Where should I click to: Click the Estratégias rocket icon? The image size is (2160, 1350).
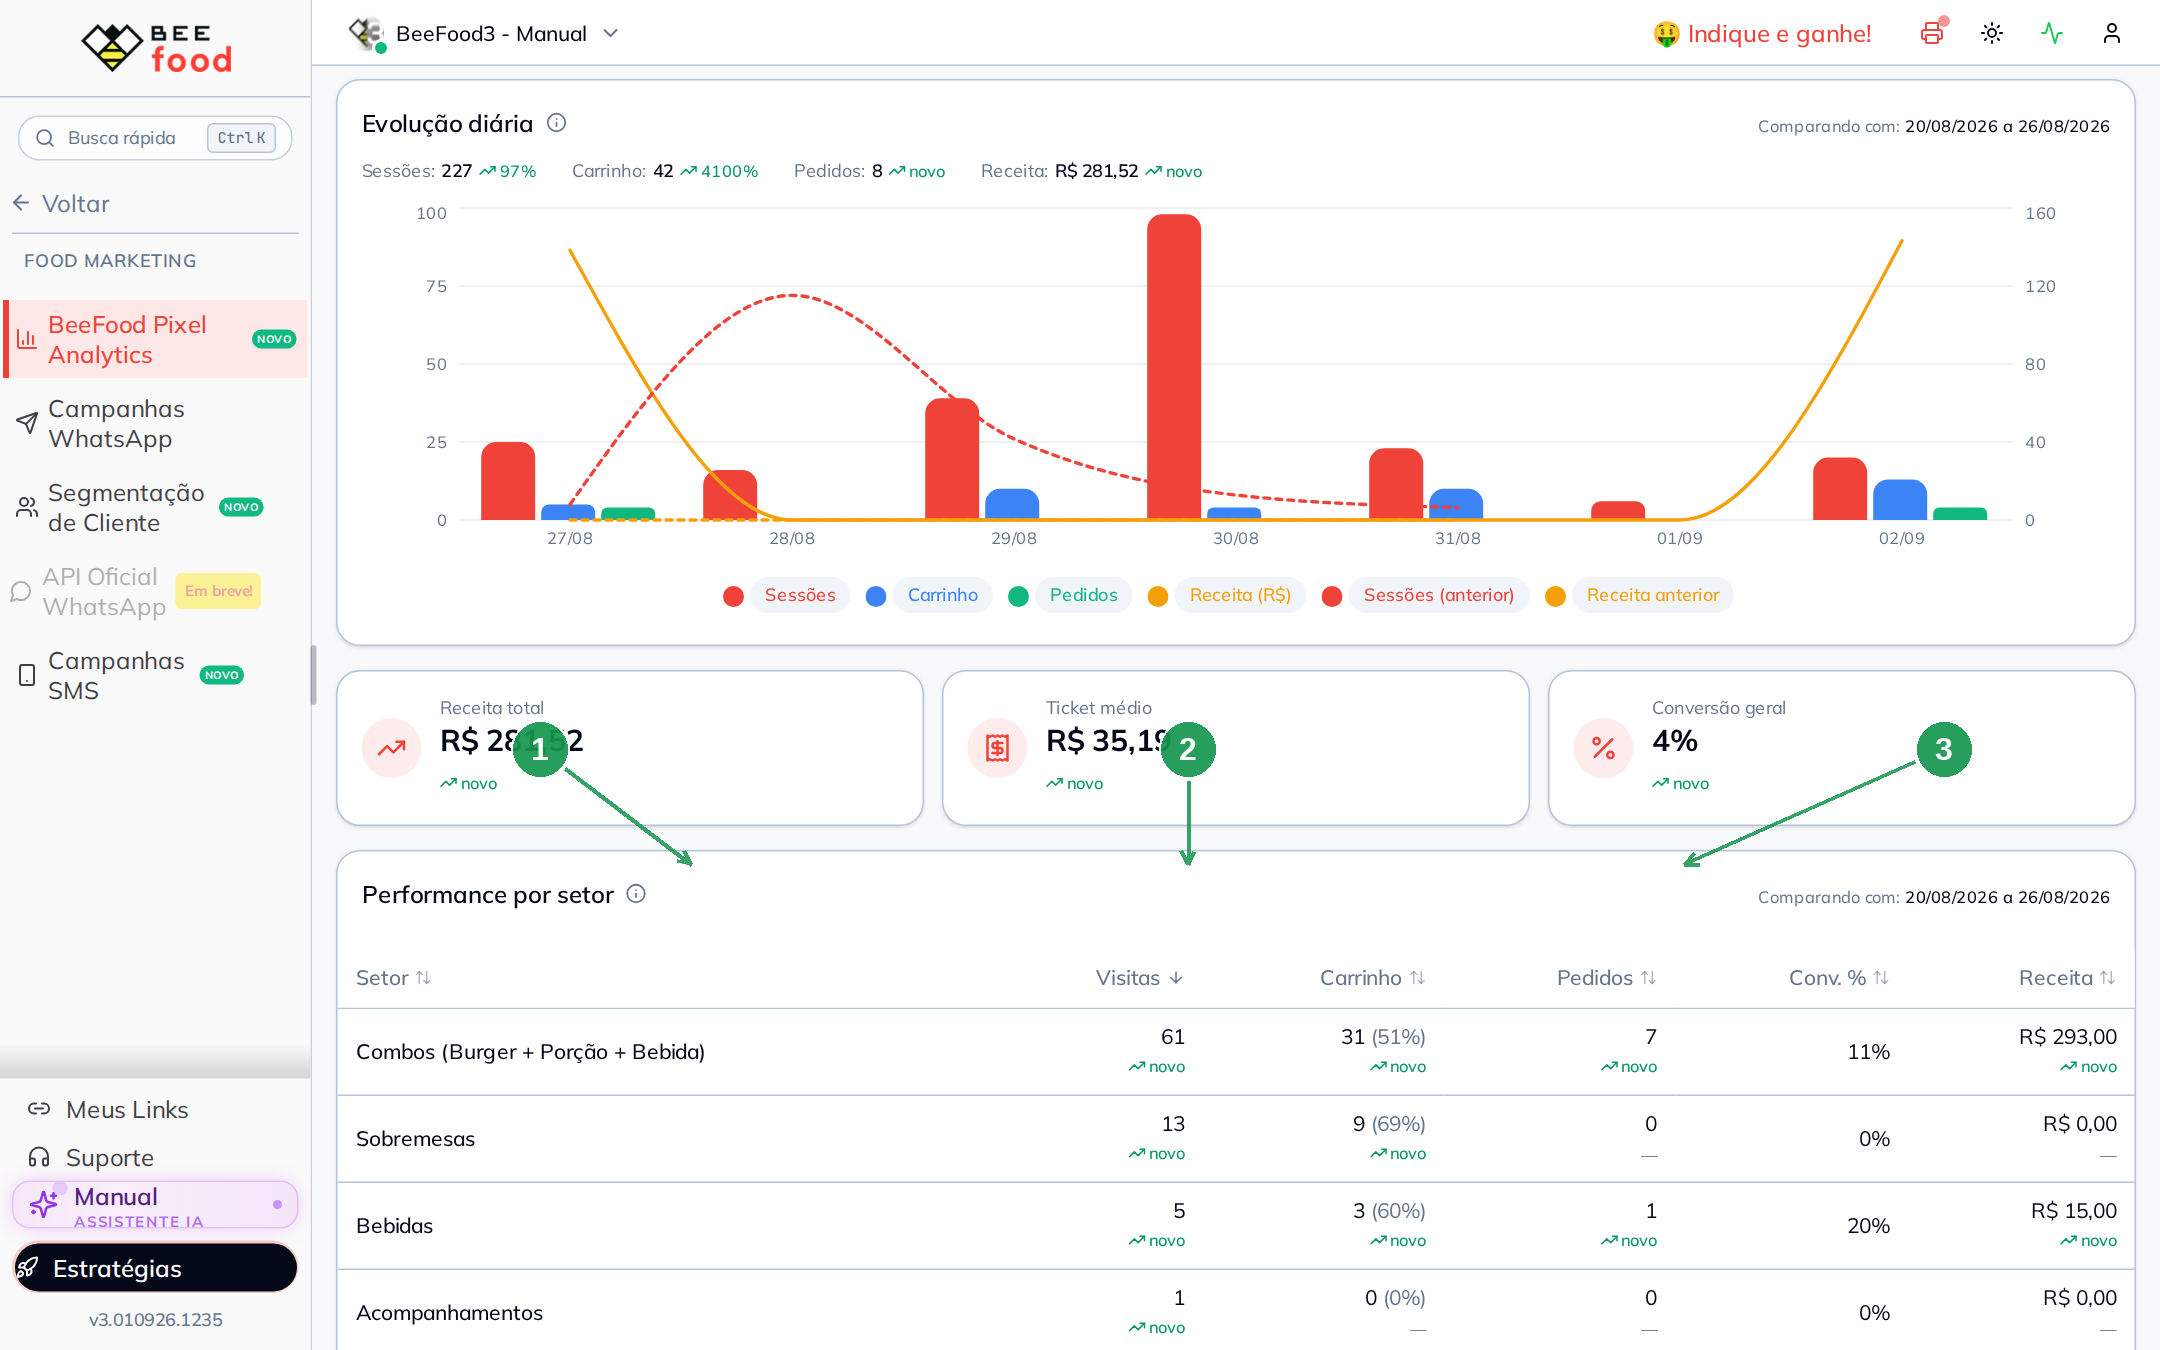pos(29,1268)
